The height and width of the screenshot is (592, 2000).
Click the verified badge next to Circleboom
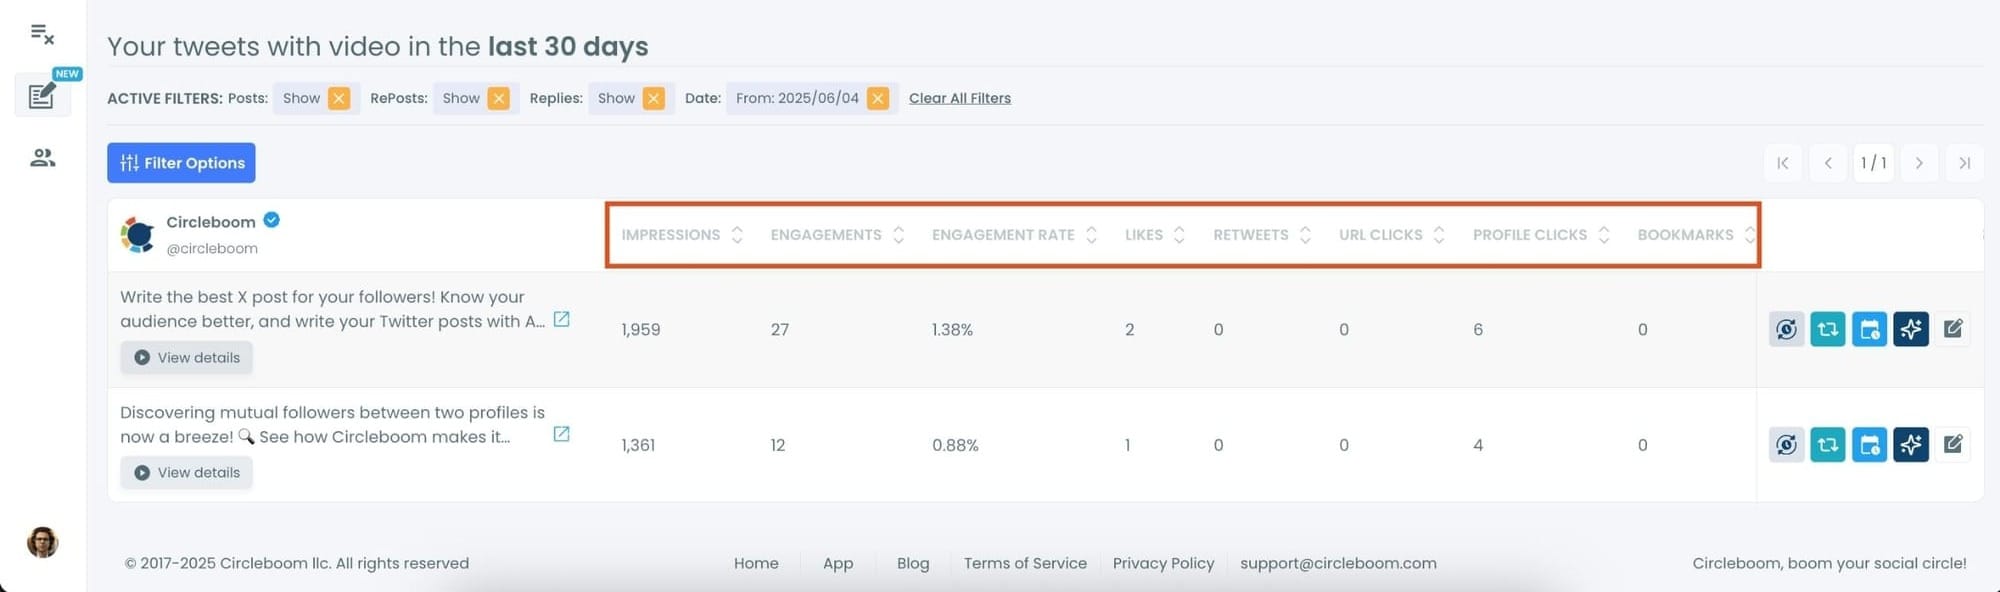pos(271,220)
